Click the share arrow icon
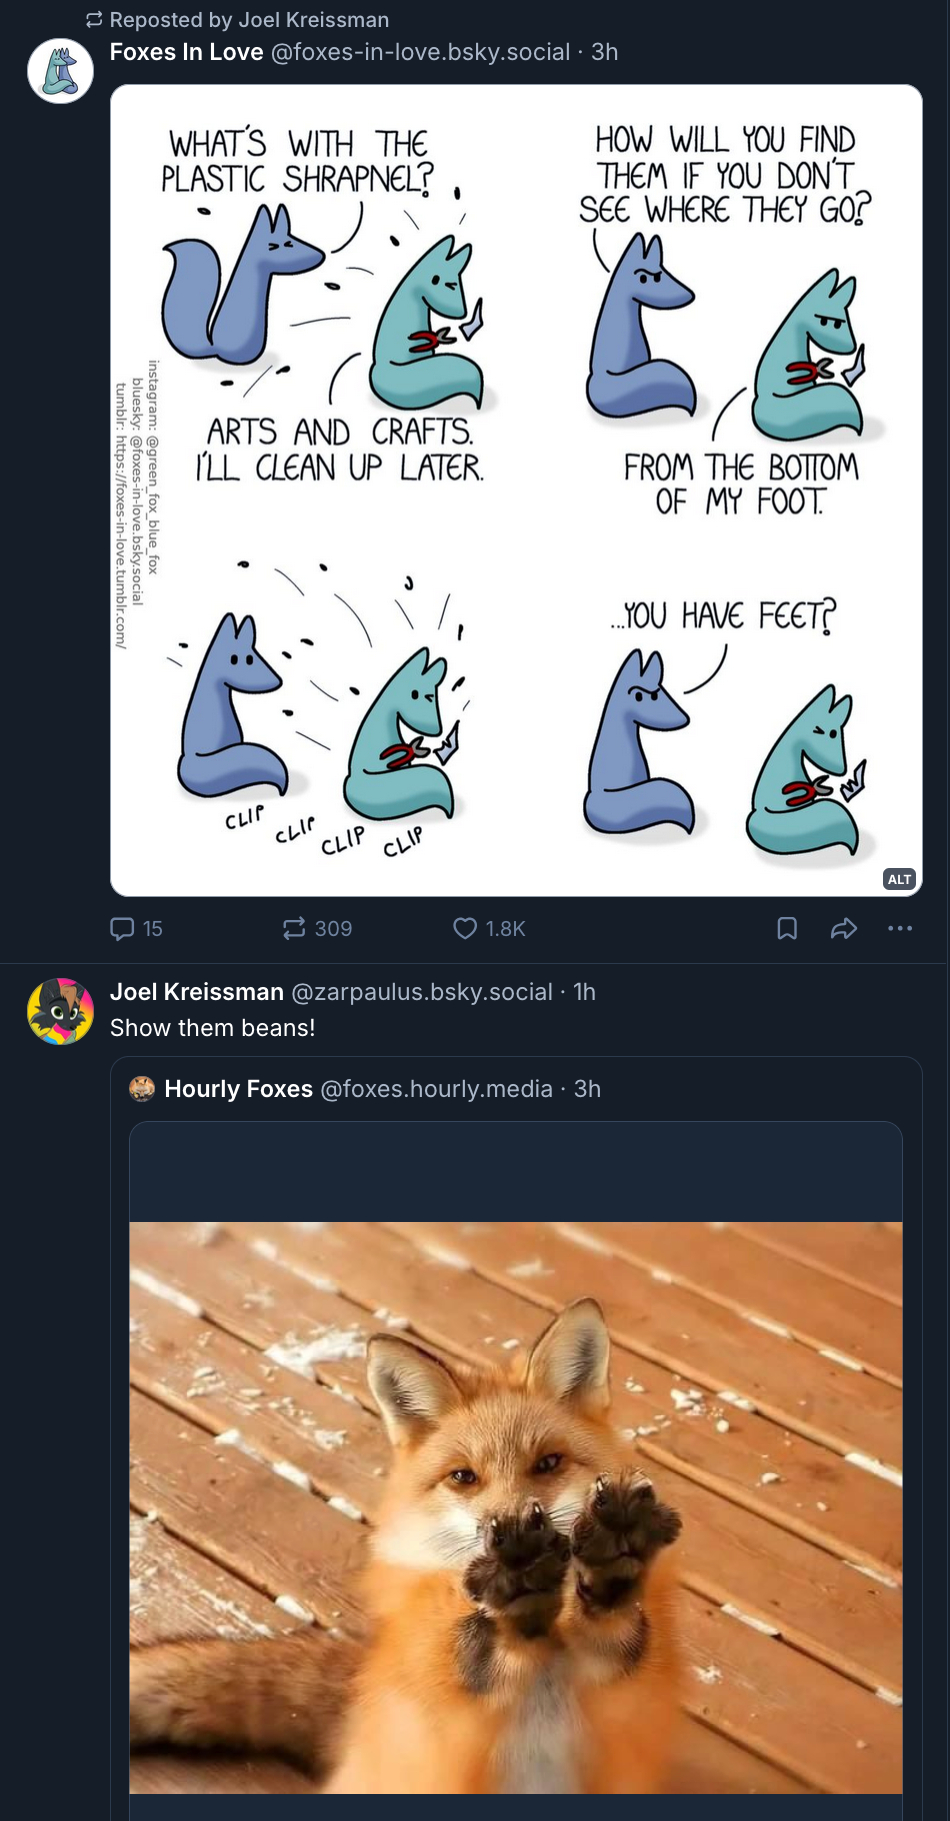The width and height of the screenshot is (950, 1821). click(x=844, y=928)
